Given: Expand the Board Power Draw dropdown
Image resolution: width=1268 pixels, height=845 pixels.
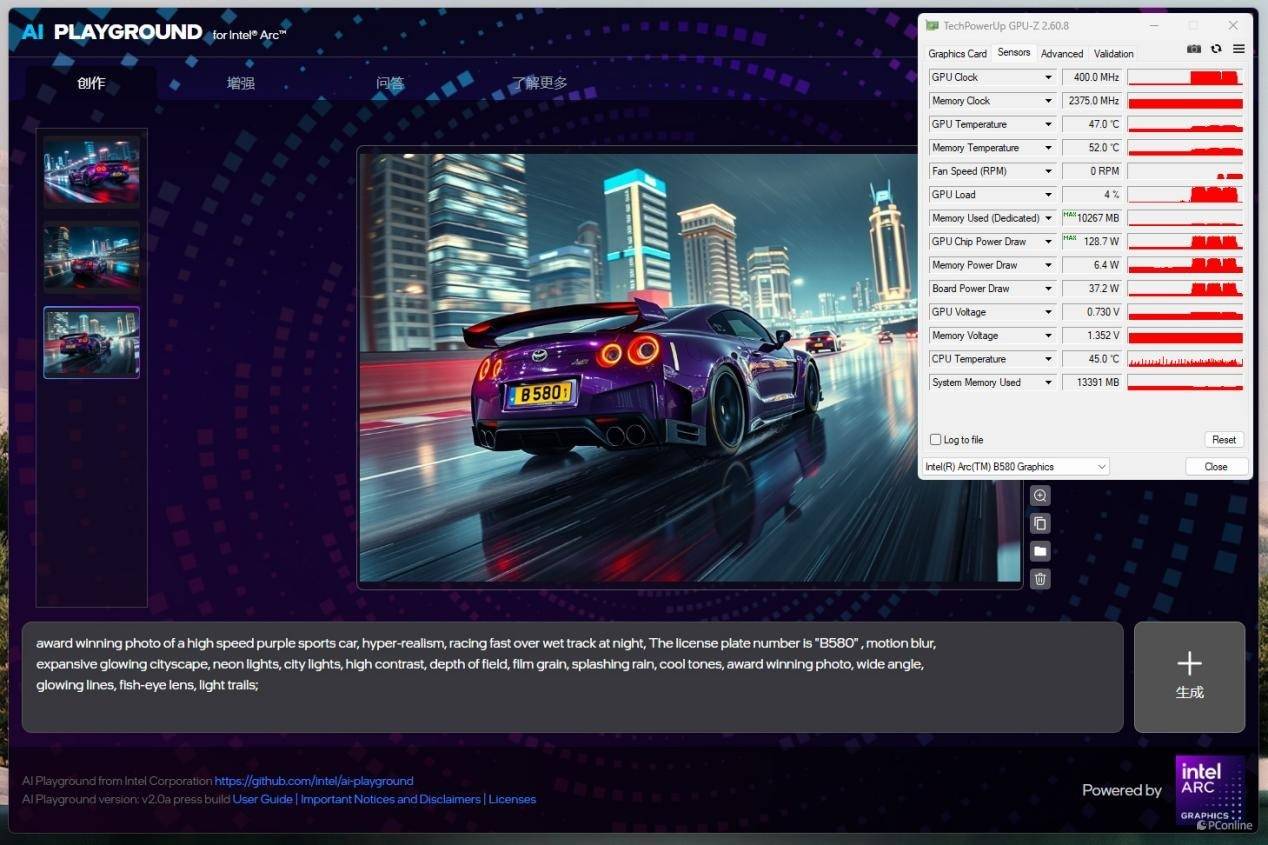Looking at the screenshot, I should point(1048,289).
